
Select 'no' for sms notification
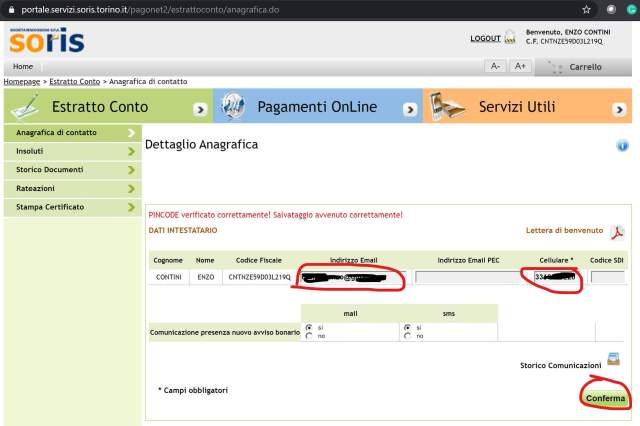coord(407,336)
